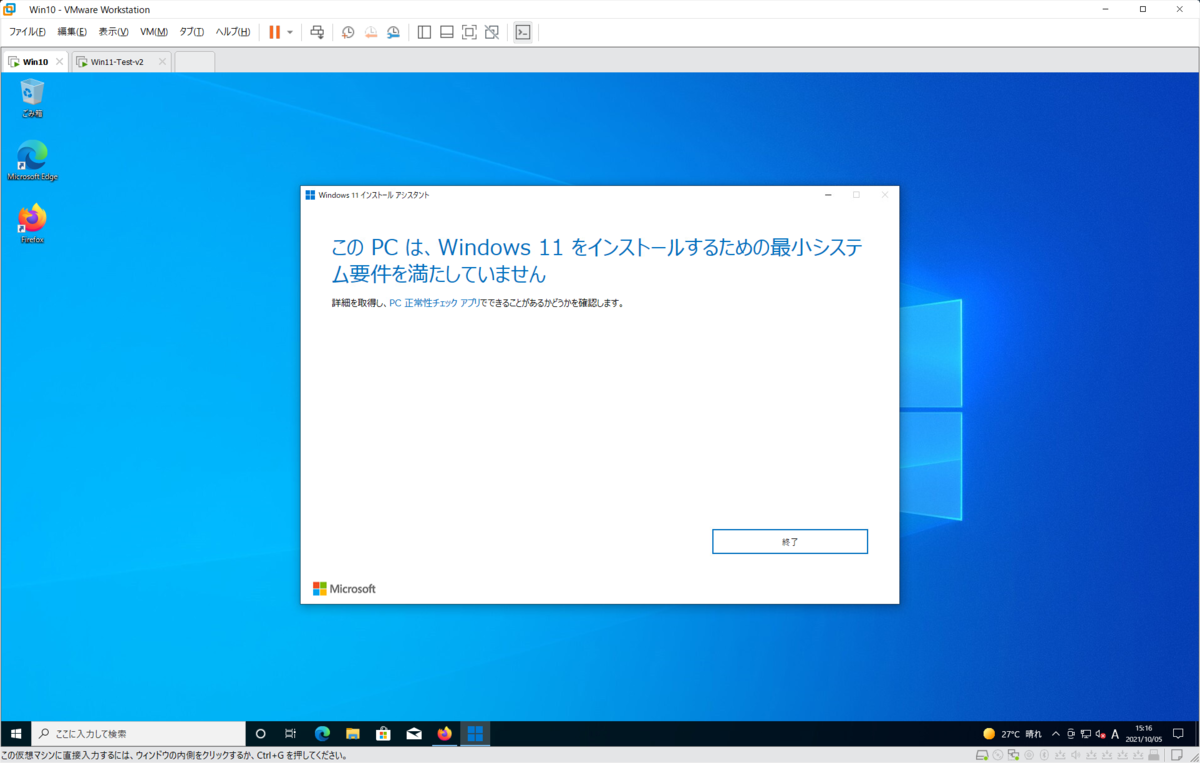The width and height of the screenshot is (1200, 763).
Task: Open the VMware message log icon
Action: pyautogui.click(x=1176, y=755)
